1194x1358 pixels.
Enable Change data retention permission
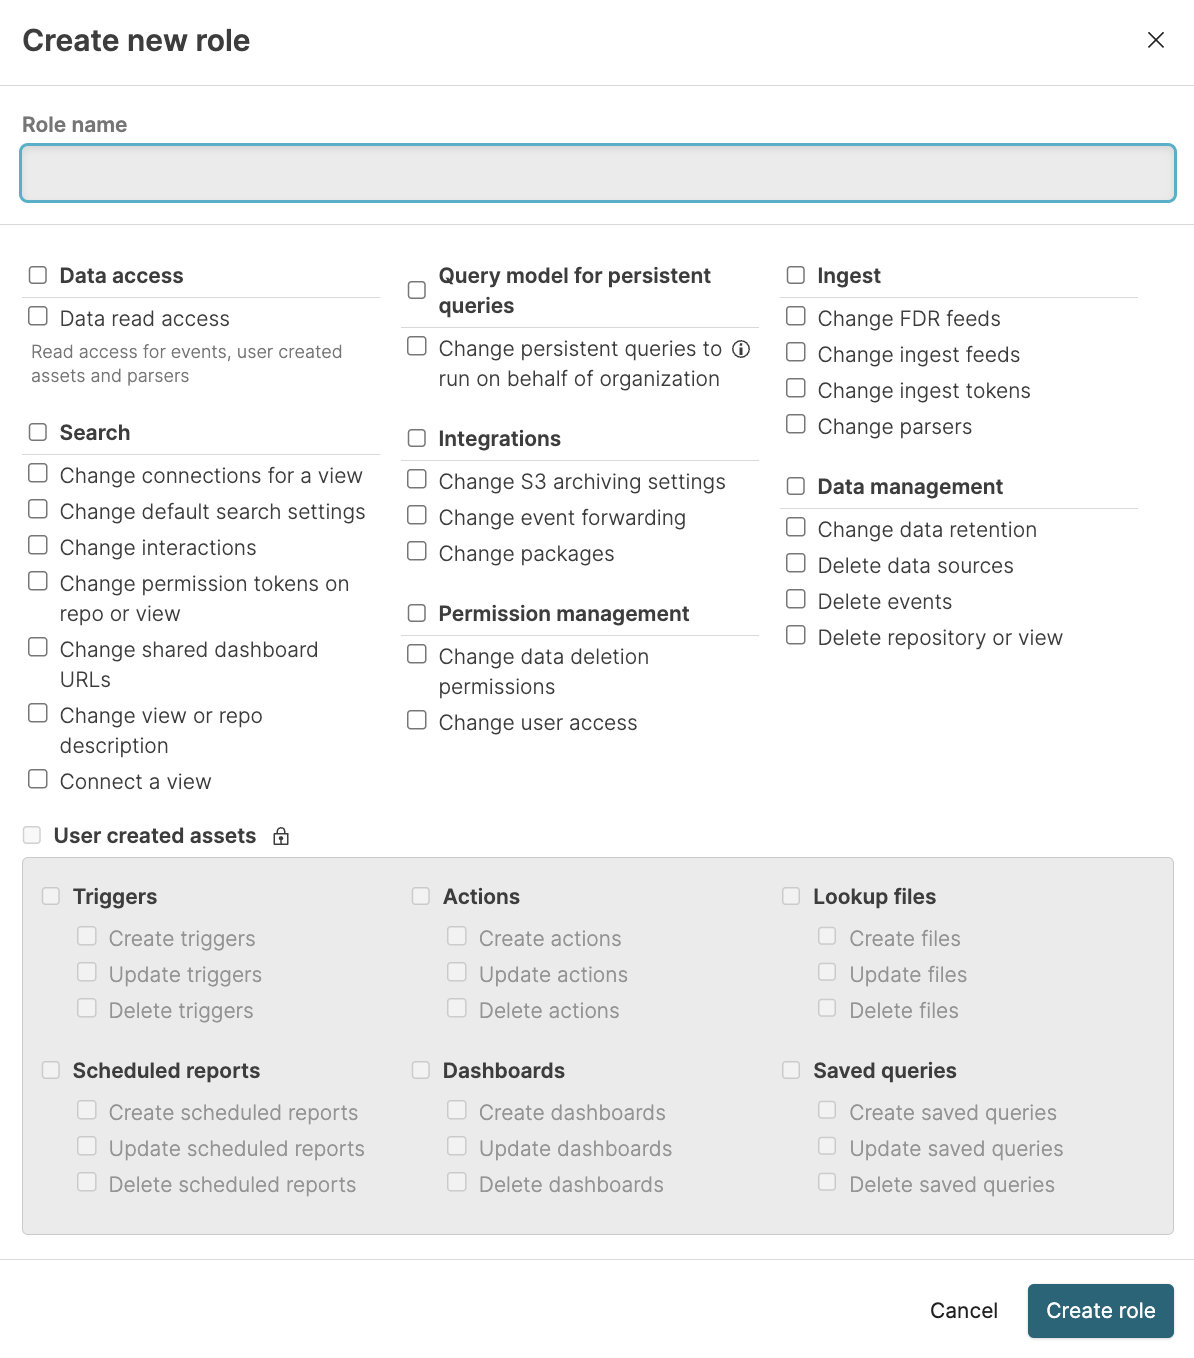click(796, 526)
